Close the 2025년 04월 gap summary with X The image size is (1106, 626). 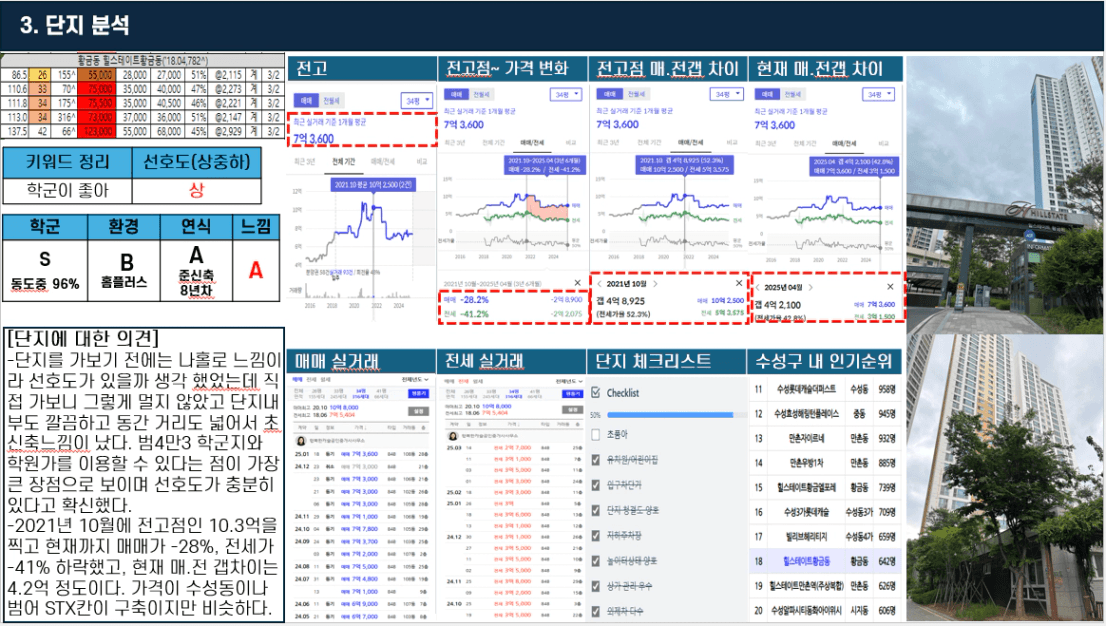pos(889,287)
